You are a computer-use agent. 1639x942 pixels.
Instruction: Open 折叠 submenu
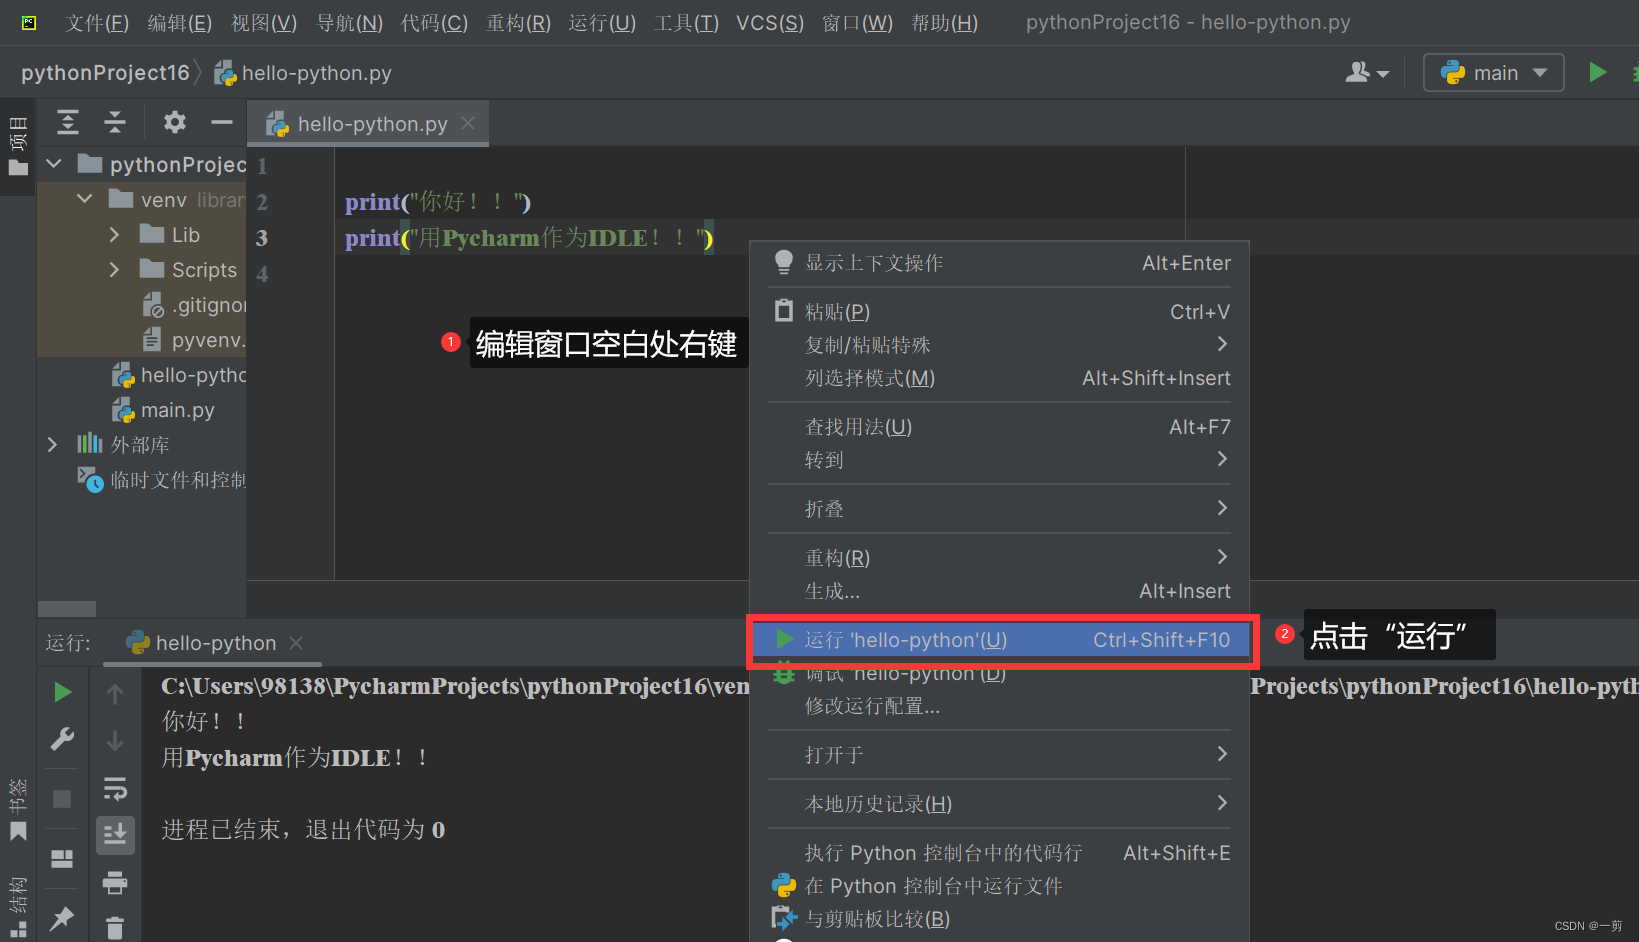[1000, 508]
